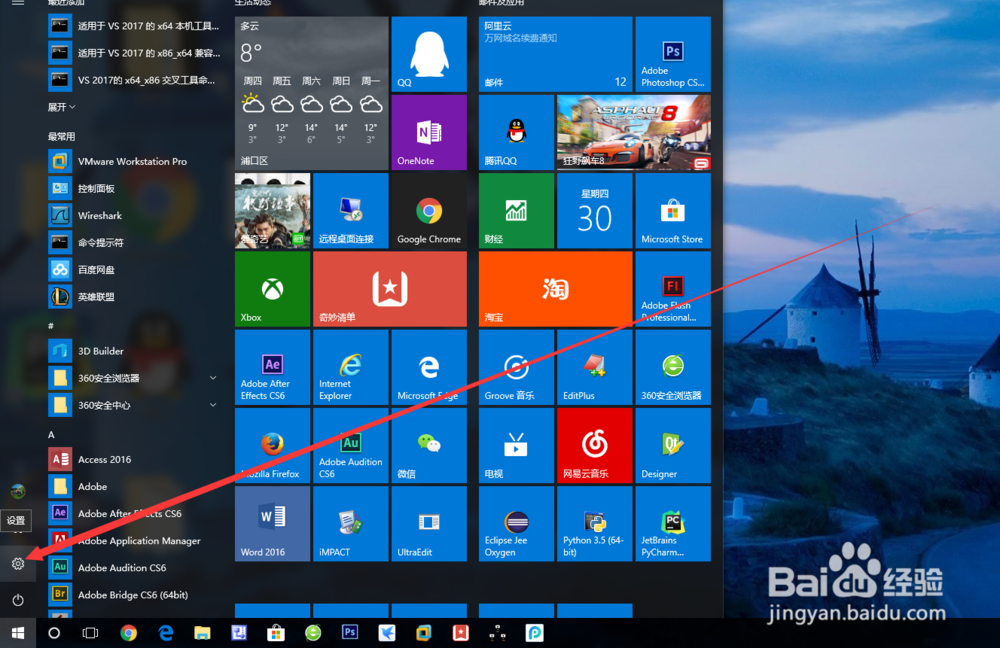Open the 阿里云 mail tile

555,54
